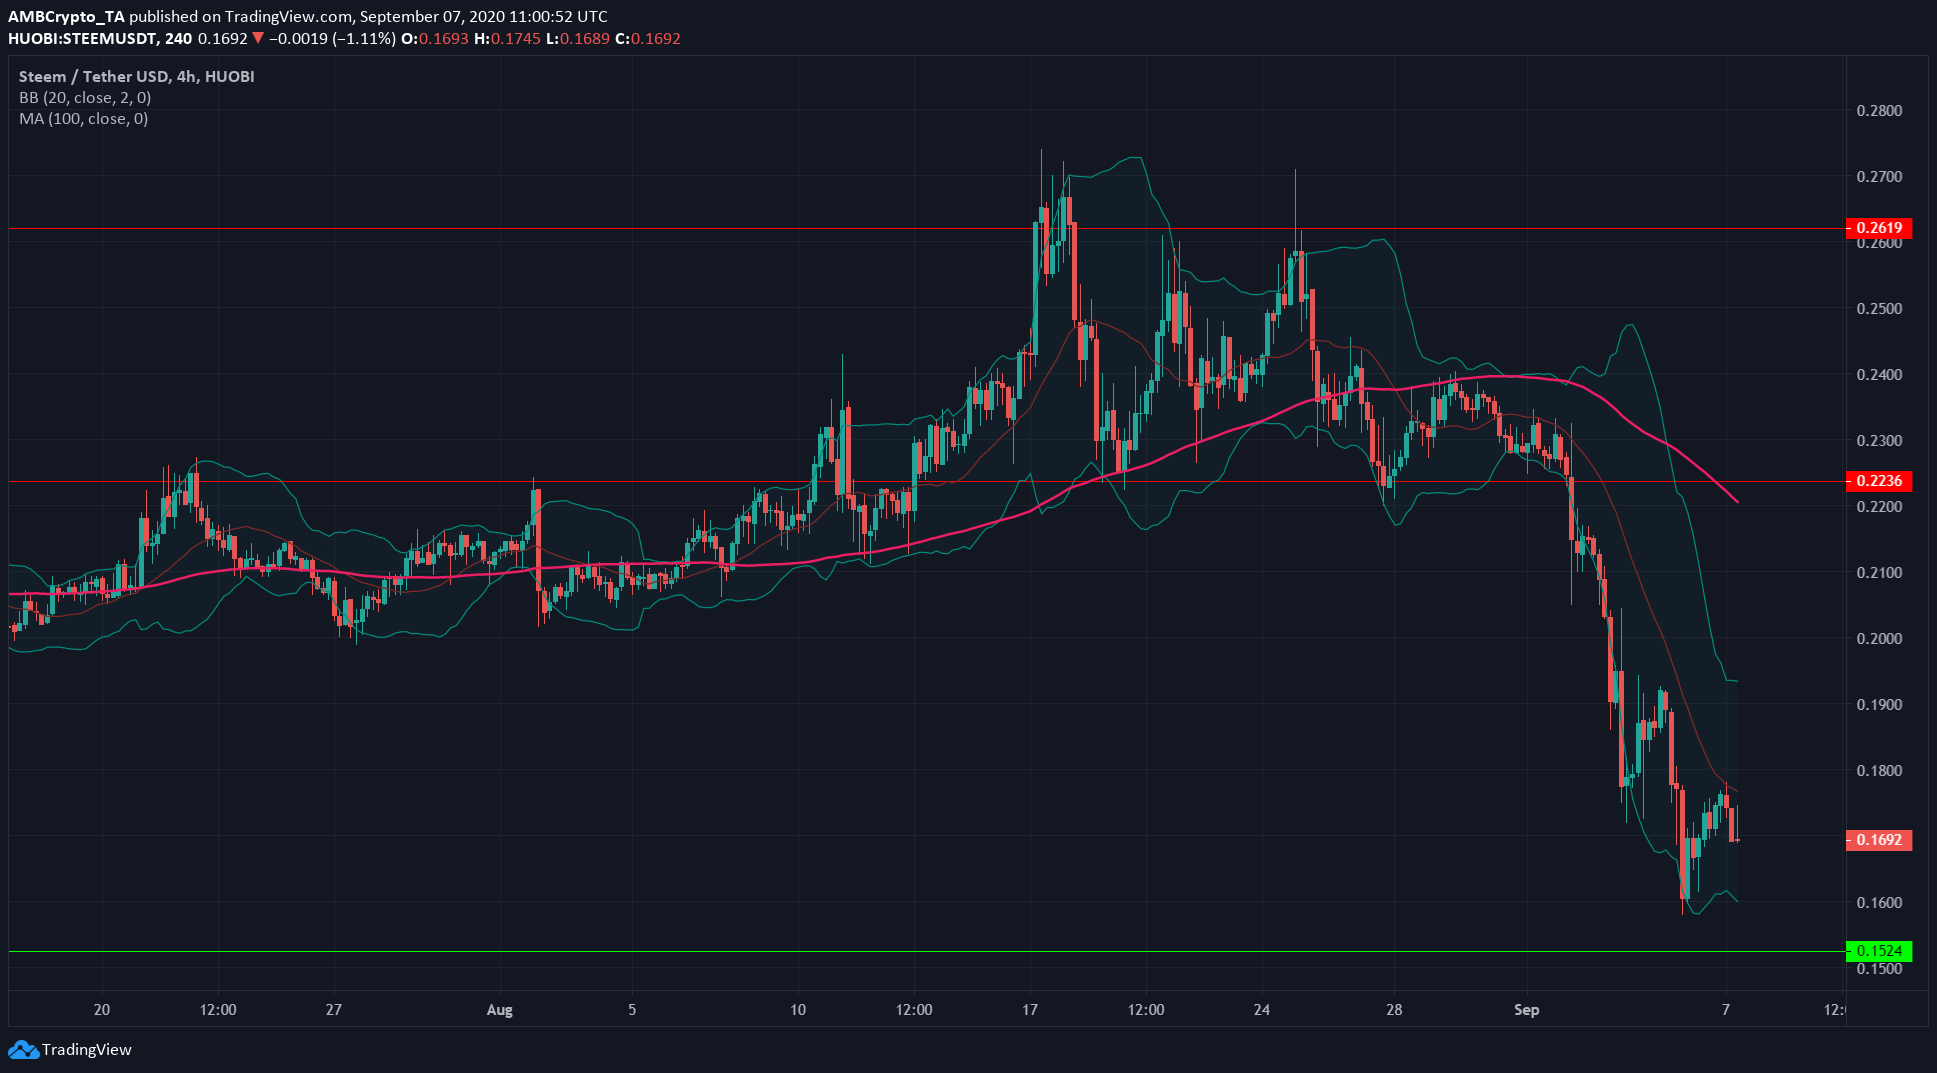Click the L:0.1689 low value in header
Image resolution: width=1937 pixels, height=1073 pixels.
coord(578,39)
